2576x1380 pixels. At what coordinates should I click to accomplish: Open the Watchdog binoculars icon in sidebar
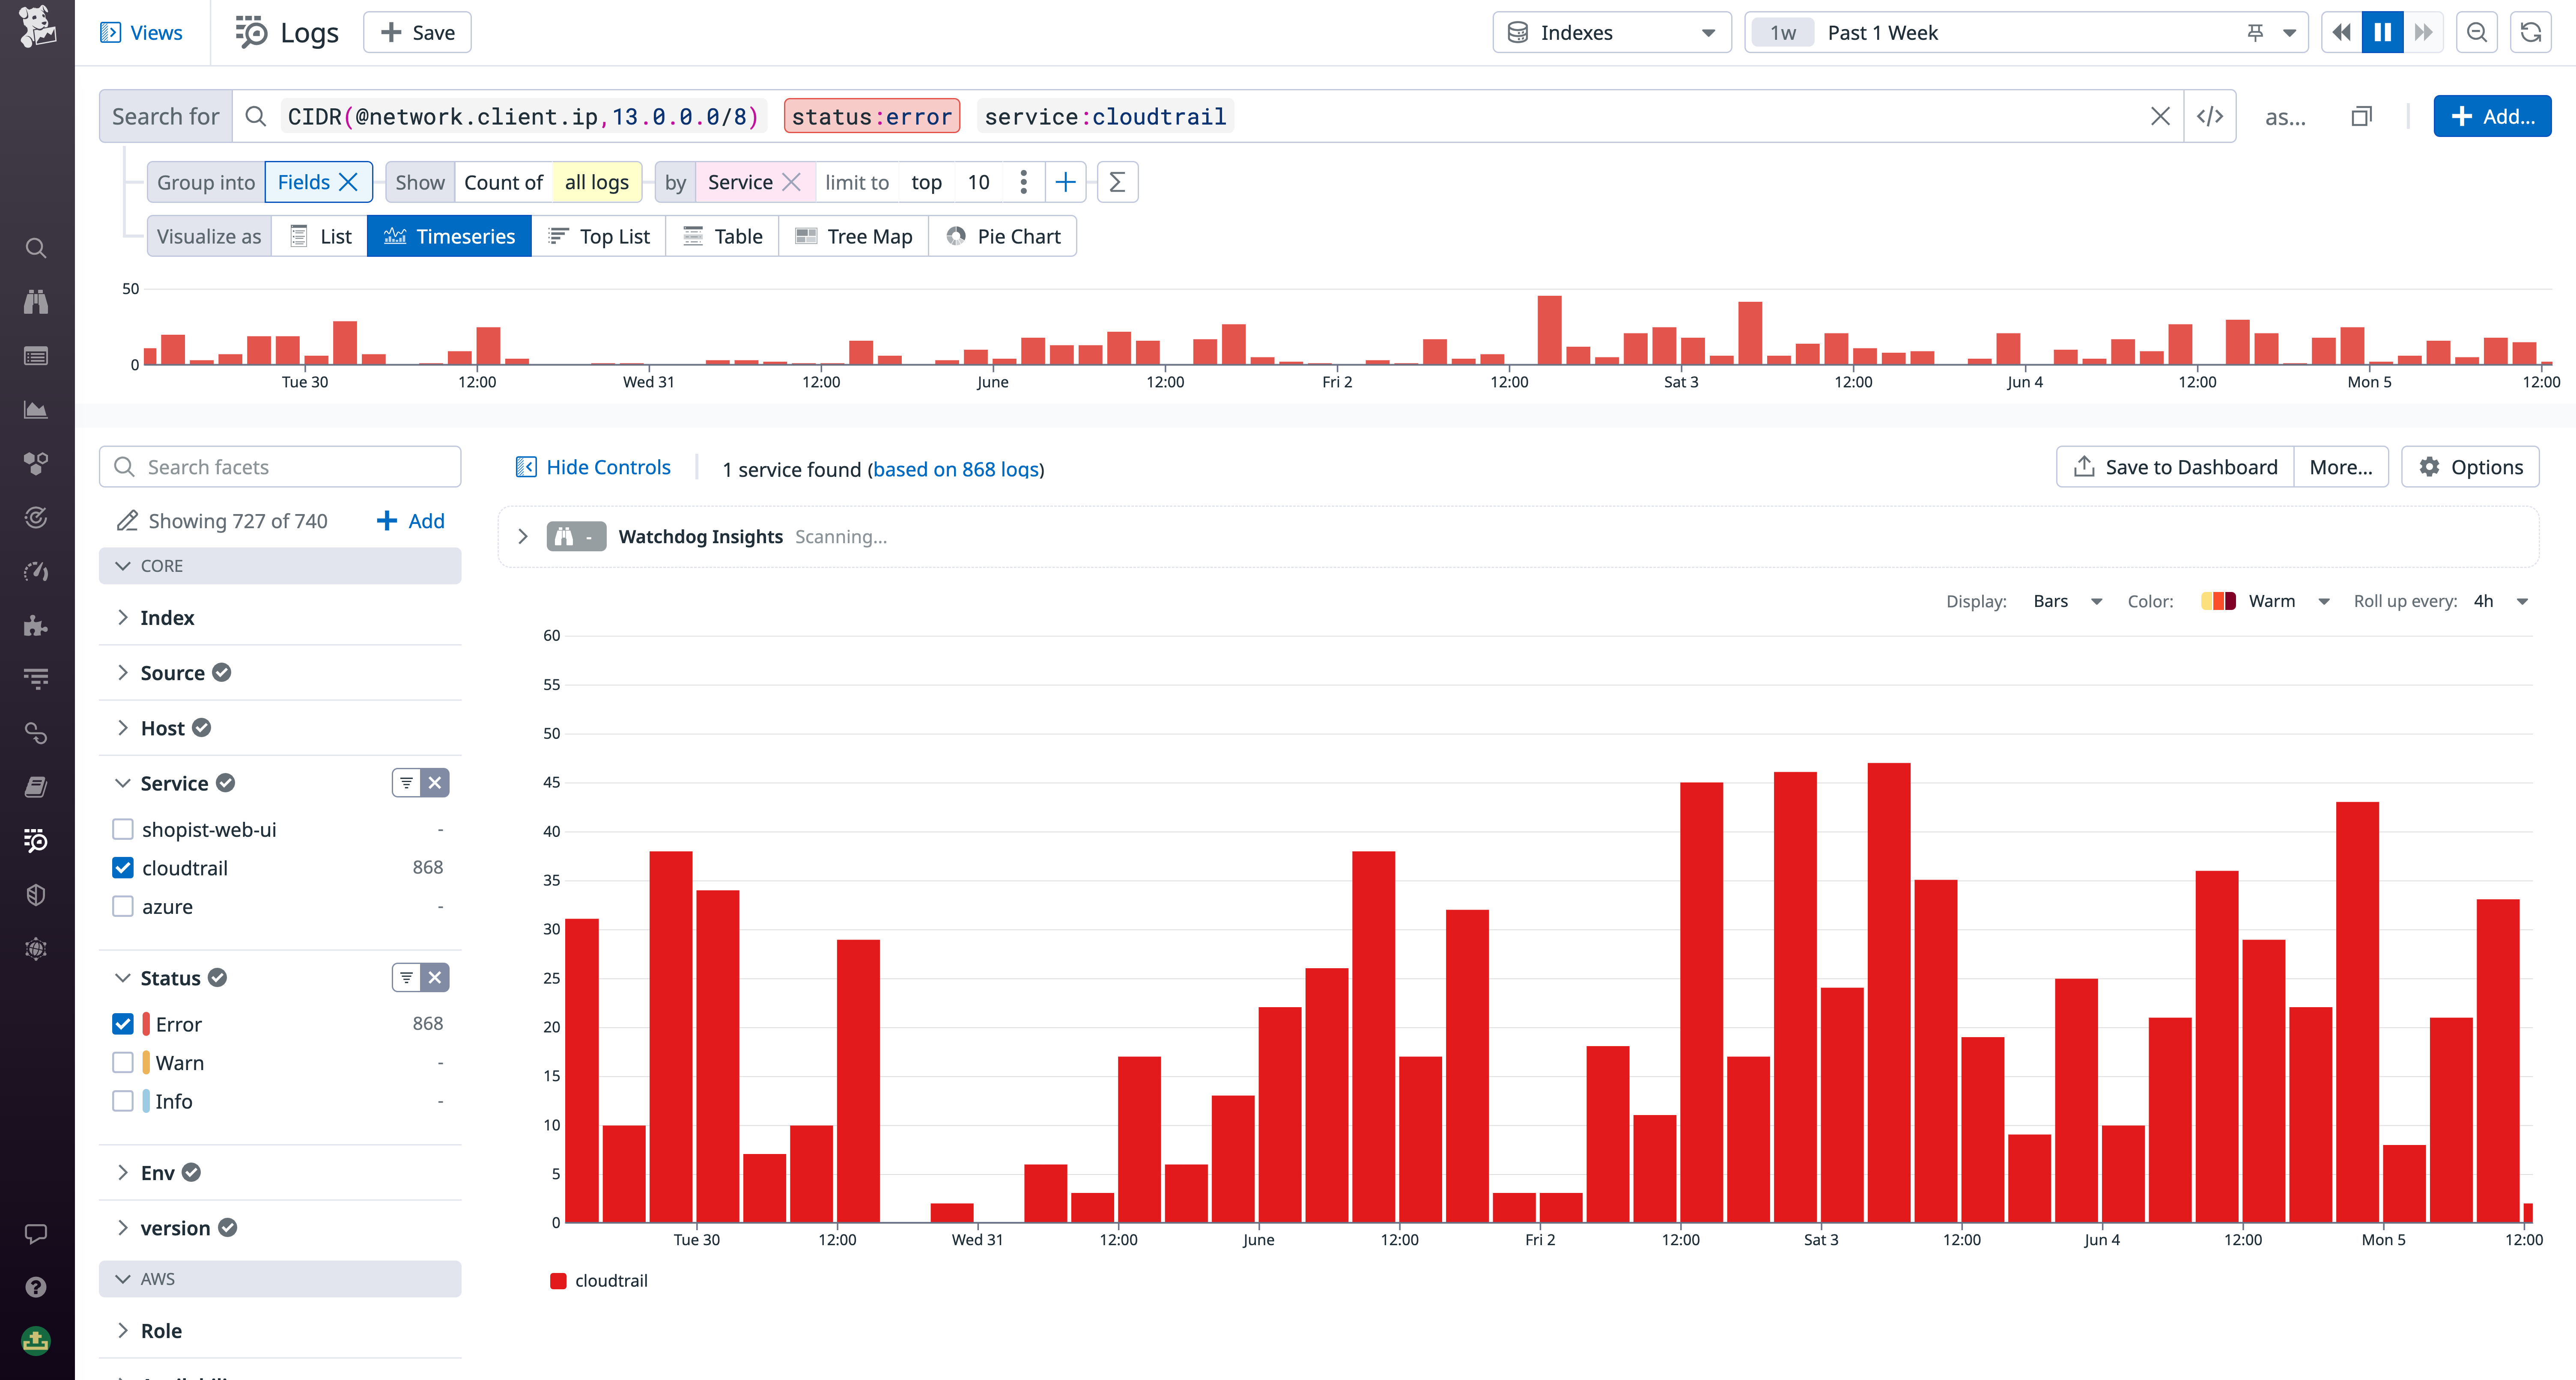36,302
